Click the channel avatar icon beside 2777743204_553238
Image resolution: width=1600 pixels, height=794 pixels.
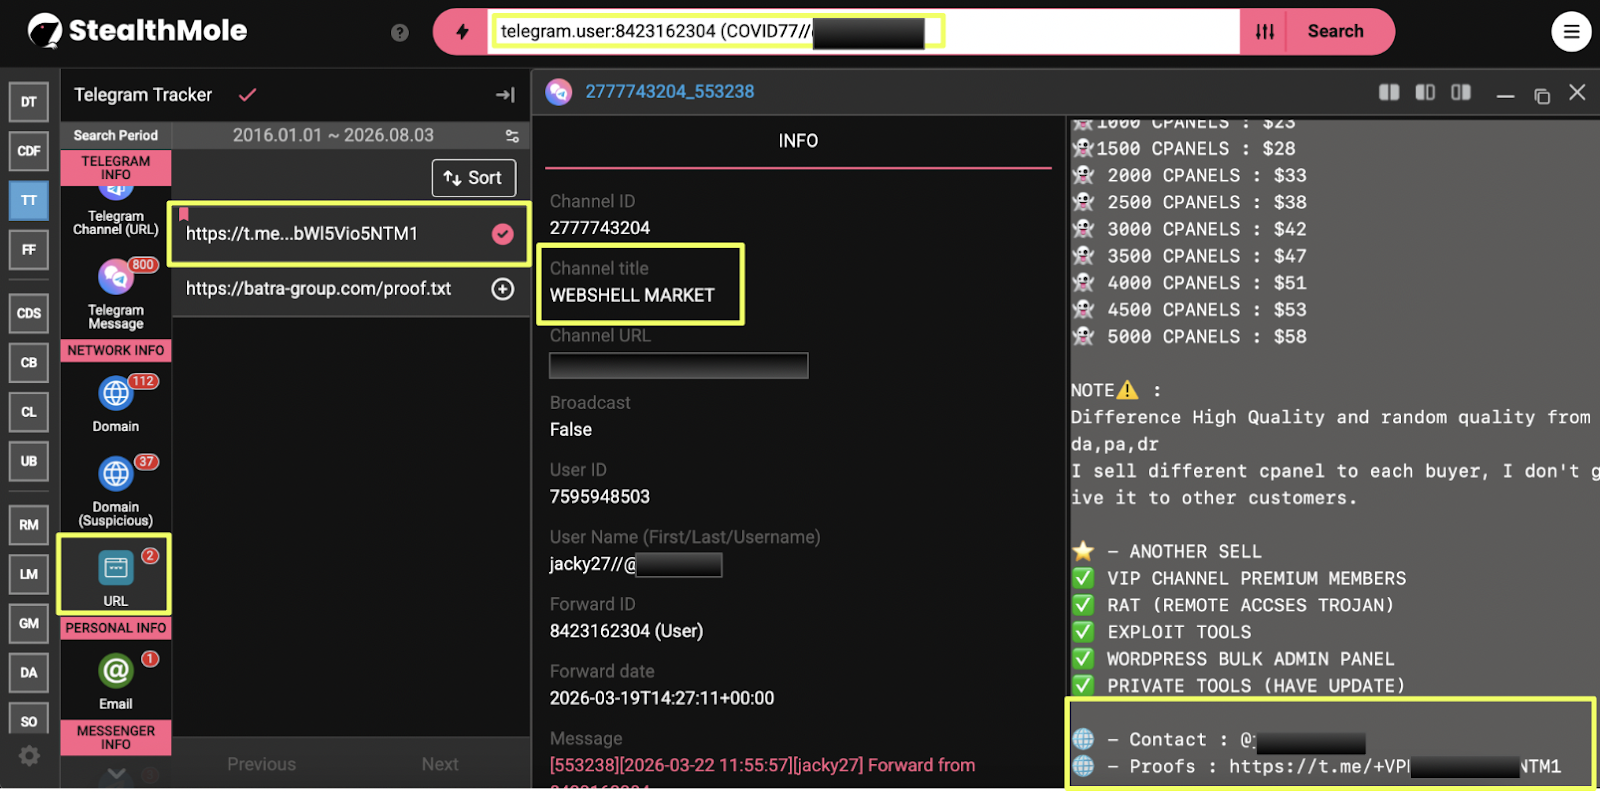pos(558,92)
